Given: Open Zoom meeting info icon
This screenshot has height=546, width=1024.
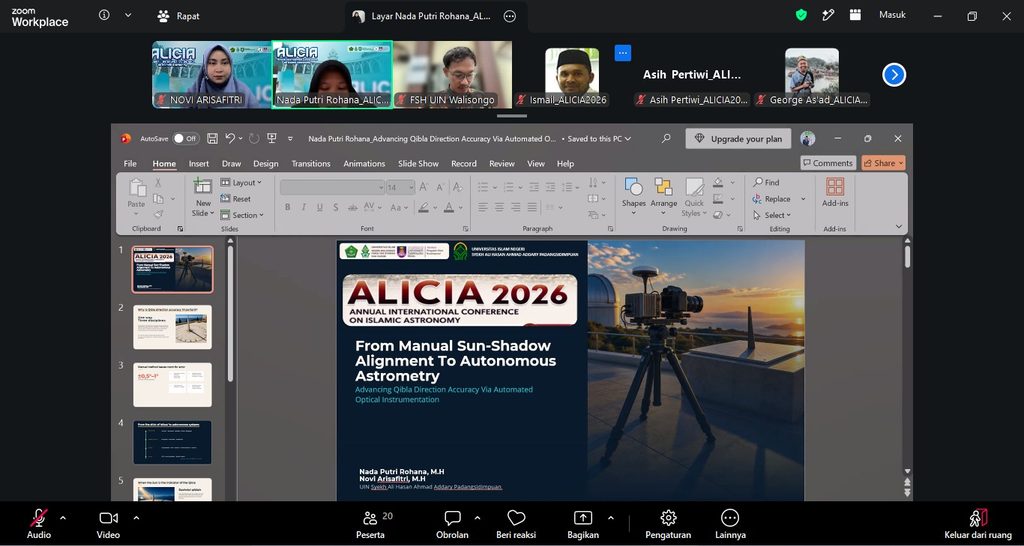Looking at the screenshot, I should click(104, 15).
